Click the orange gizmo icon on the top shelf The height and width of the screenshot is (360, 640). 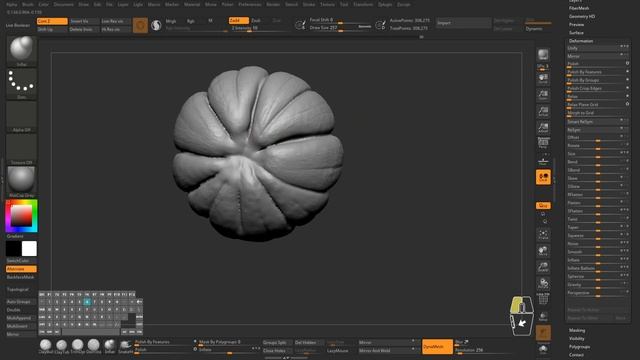point(140,25)
